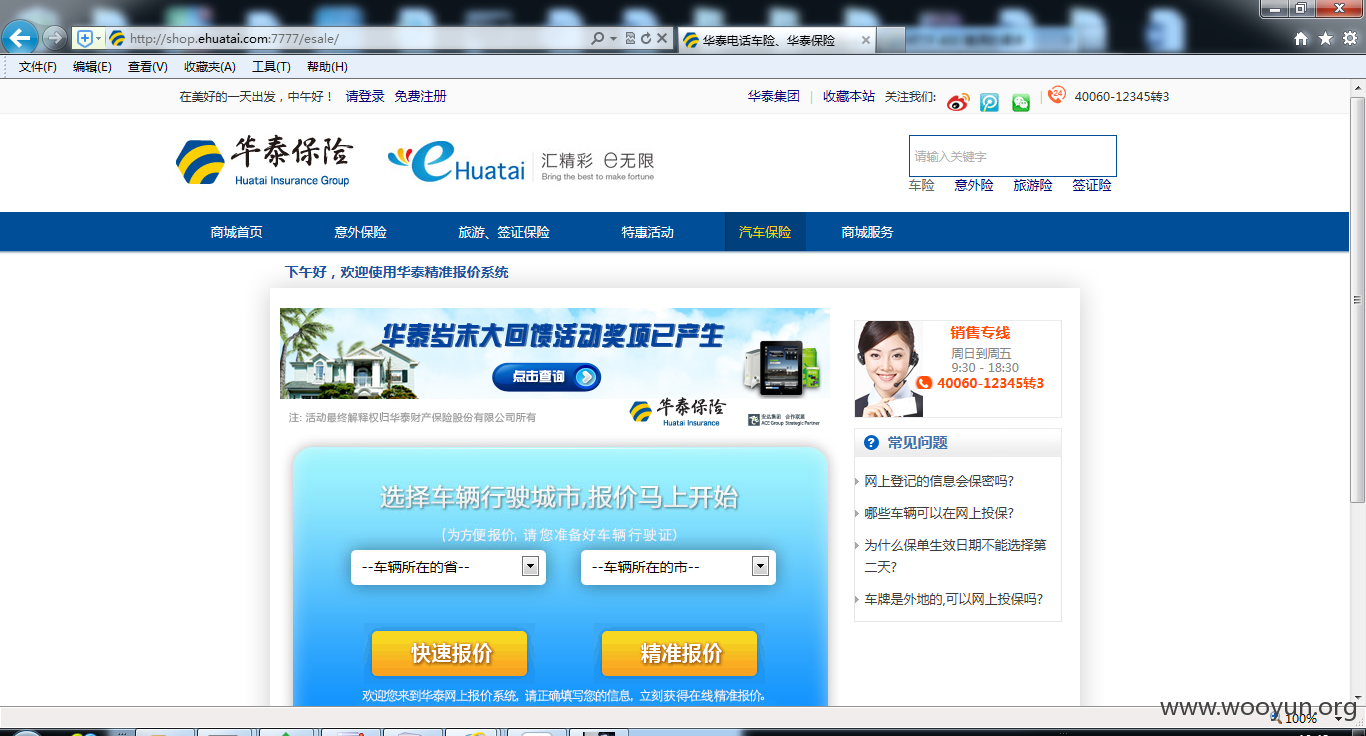Click the 点击查询 banner button

(x=546, y=377)
